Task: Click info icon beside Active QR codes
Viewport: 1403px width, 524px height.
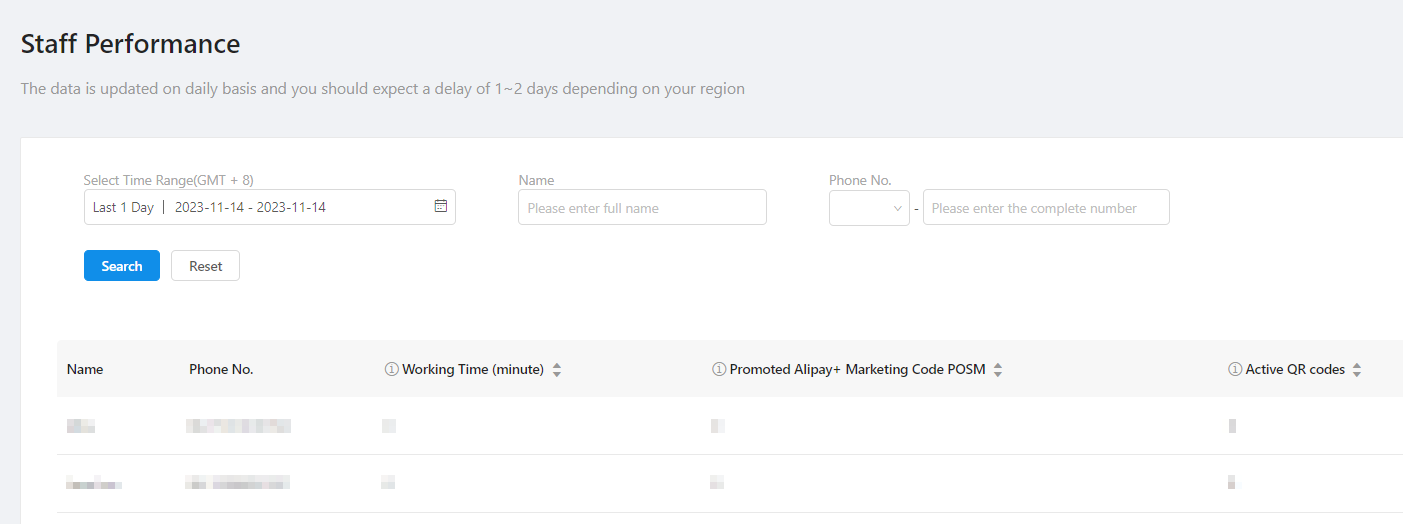Action: click(1235, 370)
